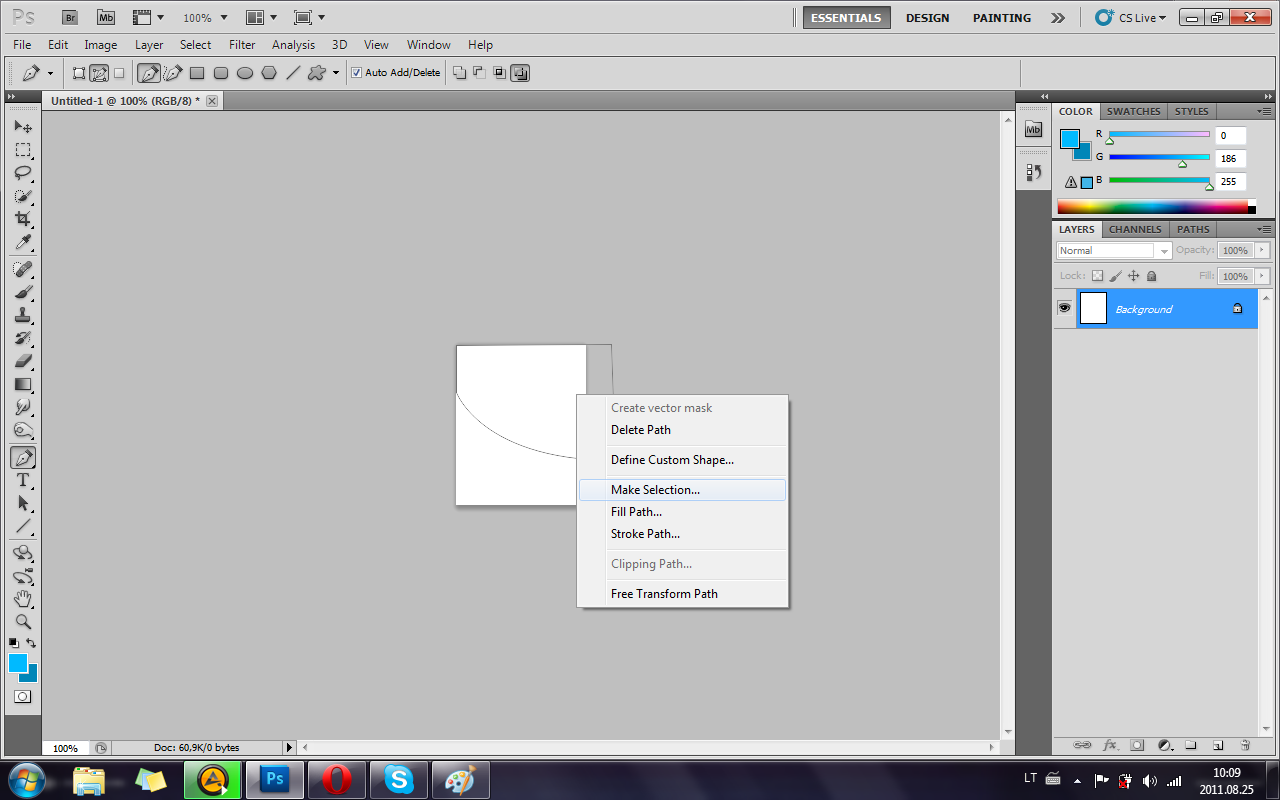Image resolution: width=1280 pixels, height=800 pixels.
Task: Expand more workspaces chevron
Action: [1057, 18]
